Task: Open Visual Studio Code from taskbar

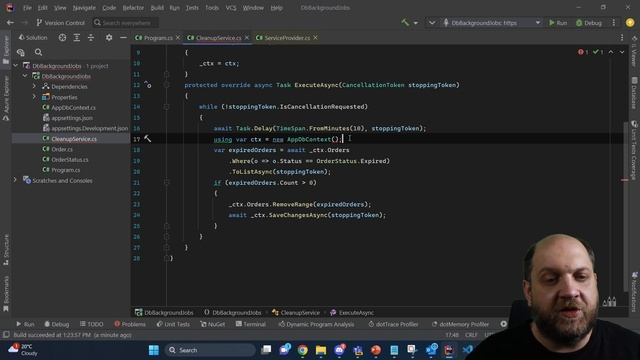Action: tap(468, 350)
